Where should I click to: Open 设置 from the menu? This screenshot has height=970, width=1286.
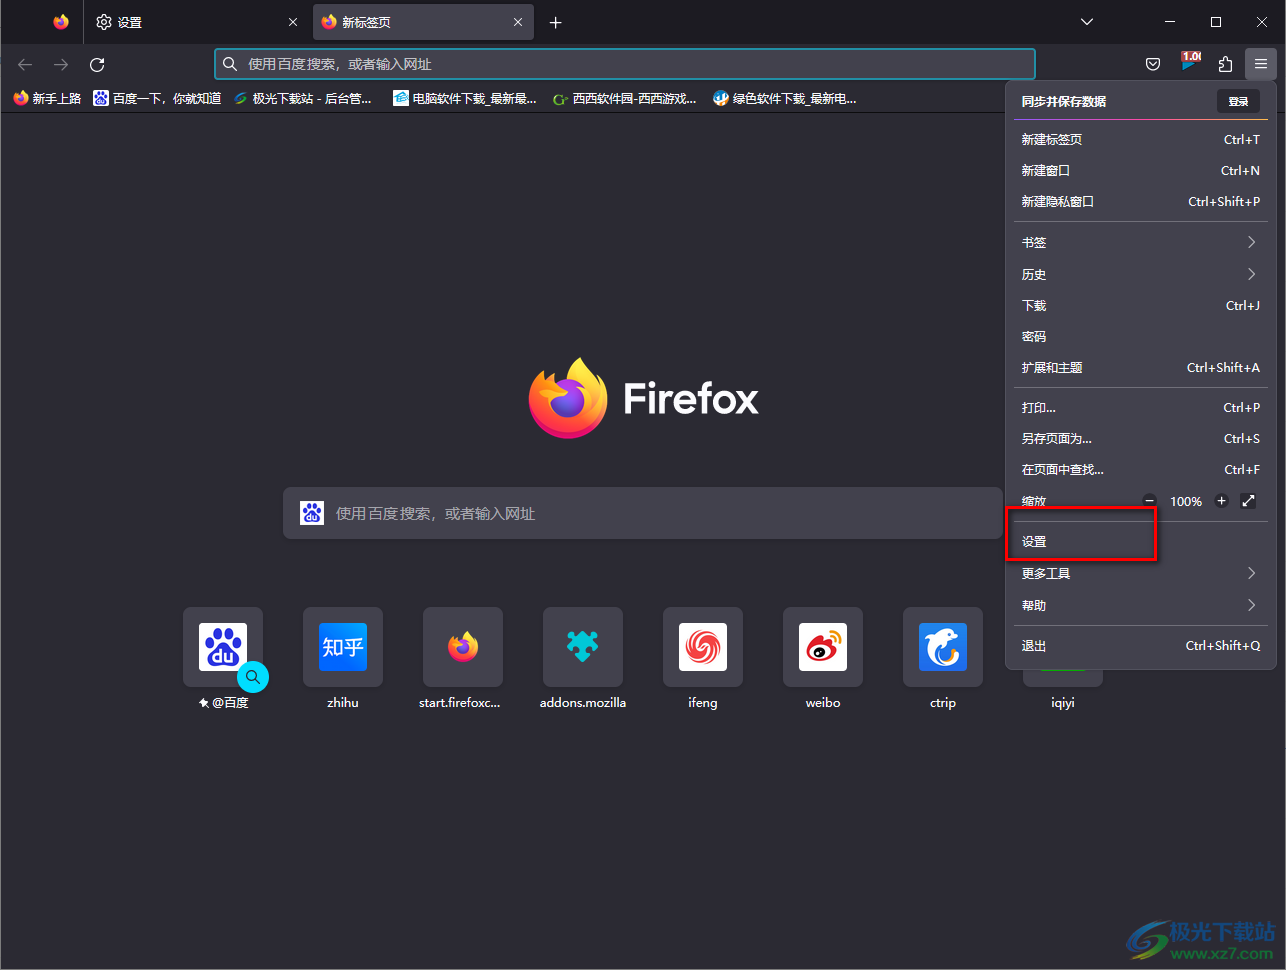tap(1140, 541)
